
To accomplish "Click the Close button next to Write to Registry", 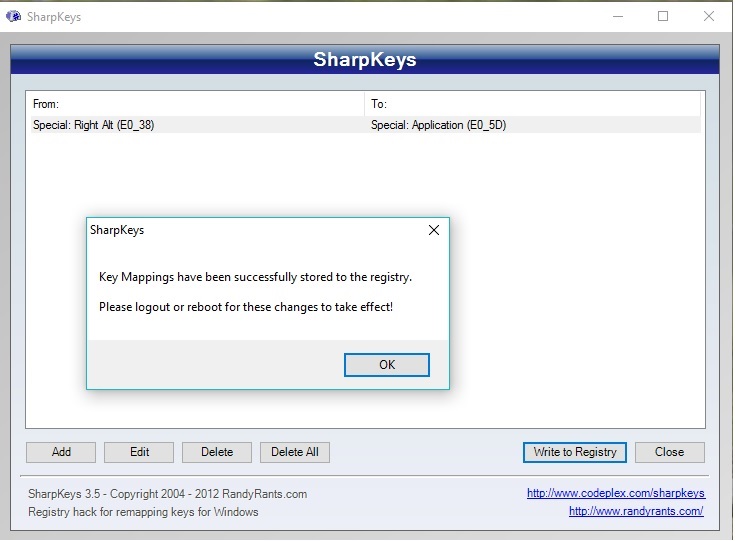I will [x=669, y=452].
